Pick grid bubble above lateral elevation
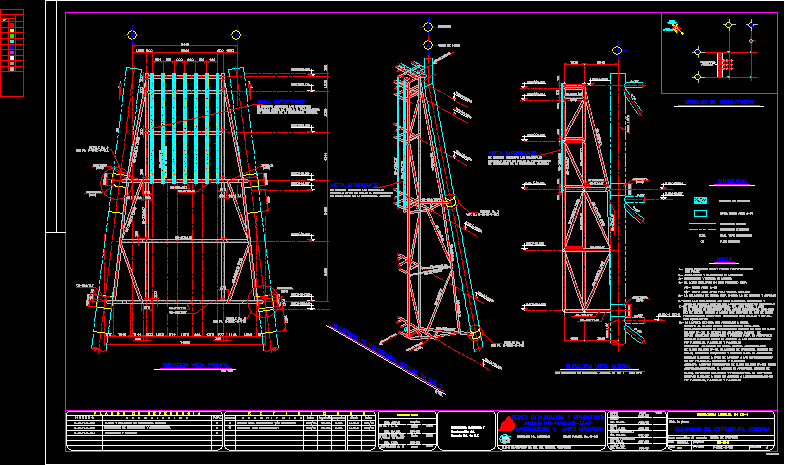Screen dimensions: 785x465 point(617,50)
